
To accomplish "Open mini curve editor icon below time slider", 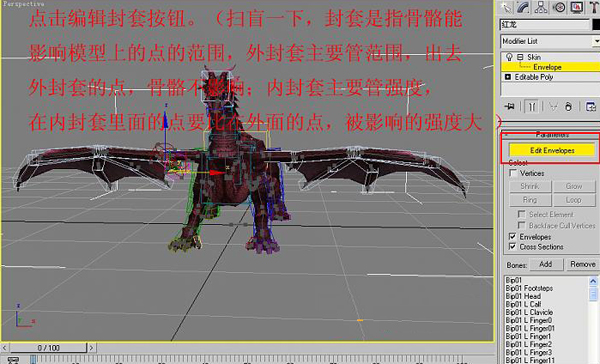I will (13, 361).
